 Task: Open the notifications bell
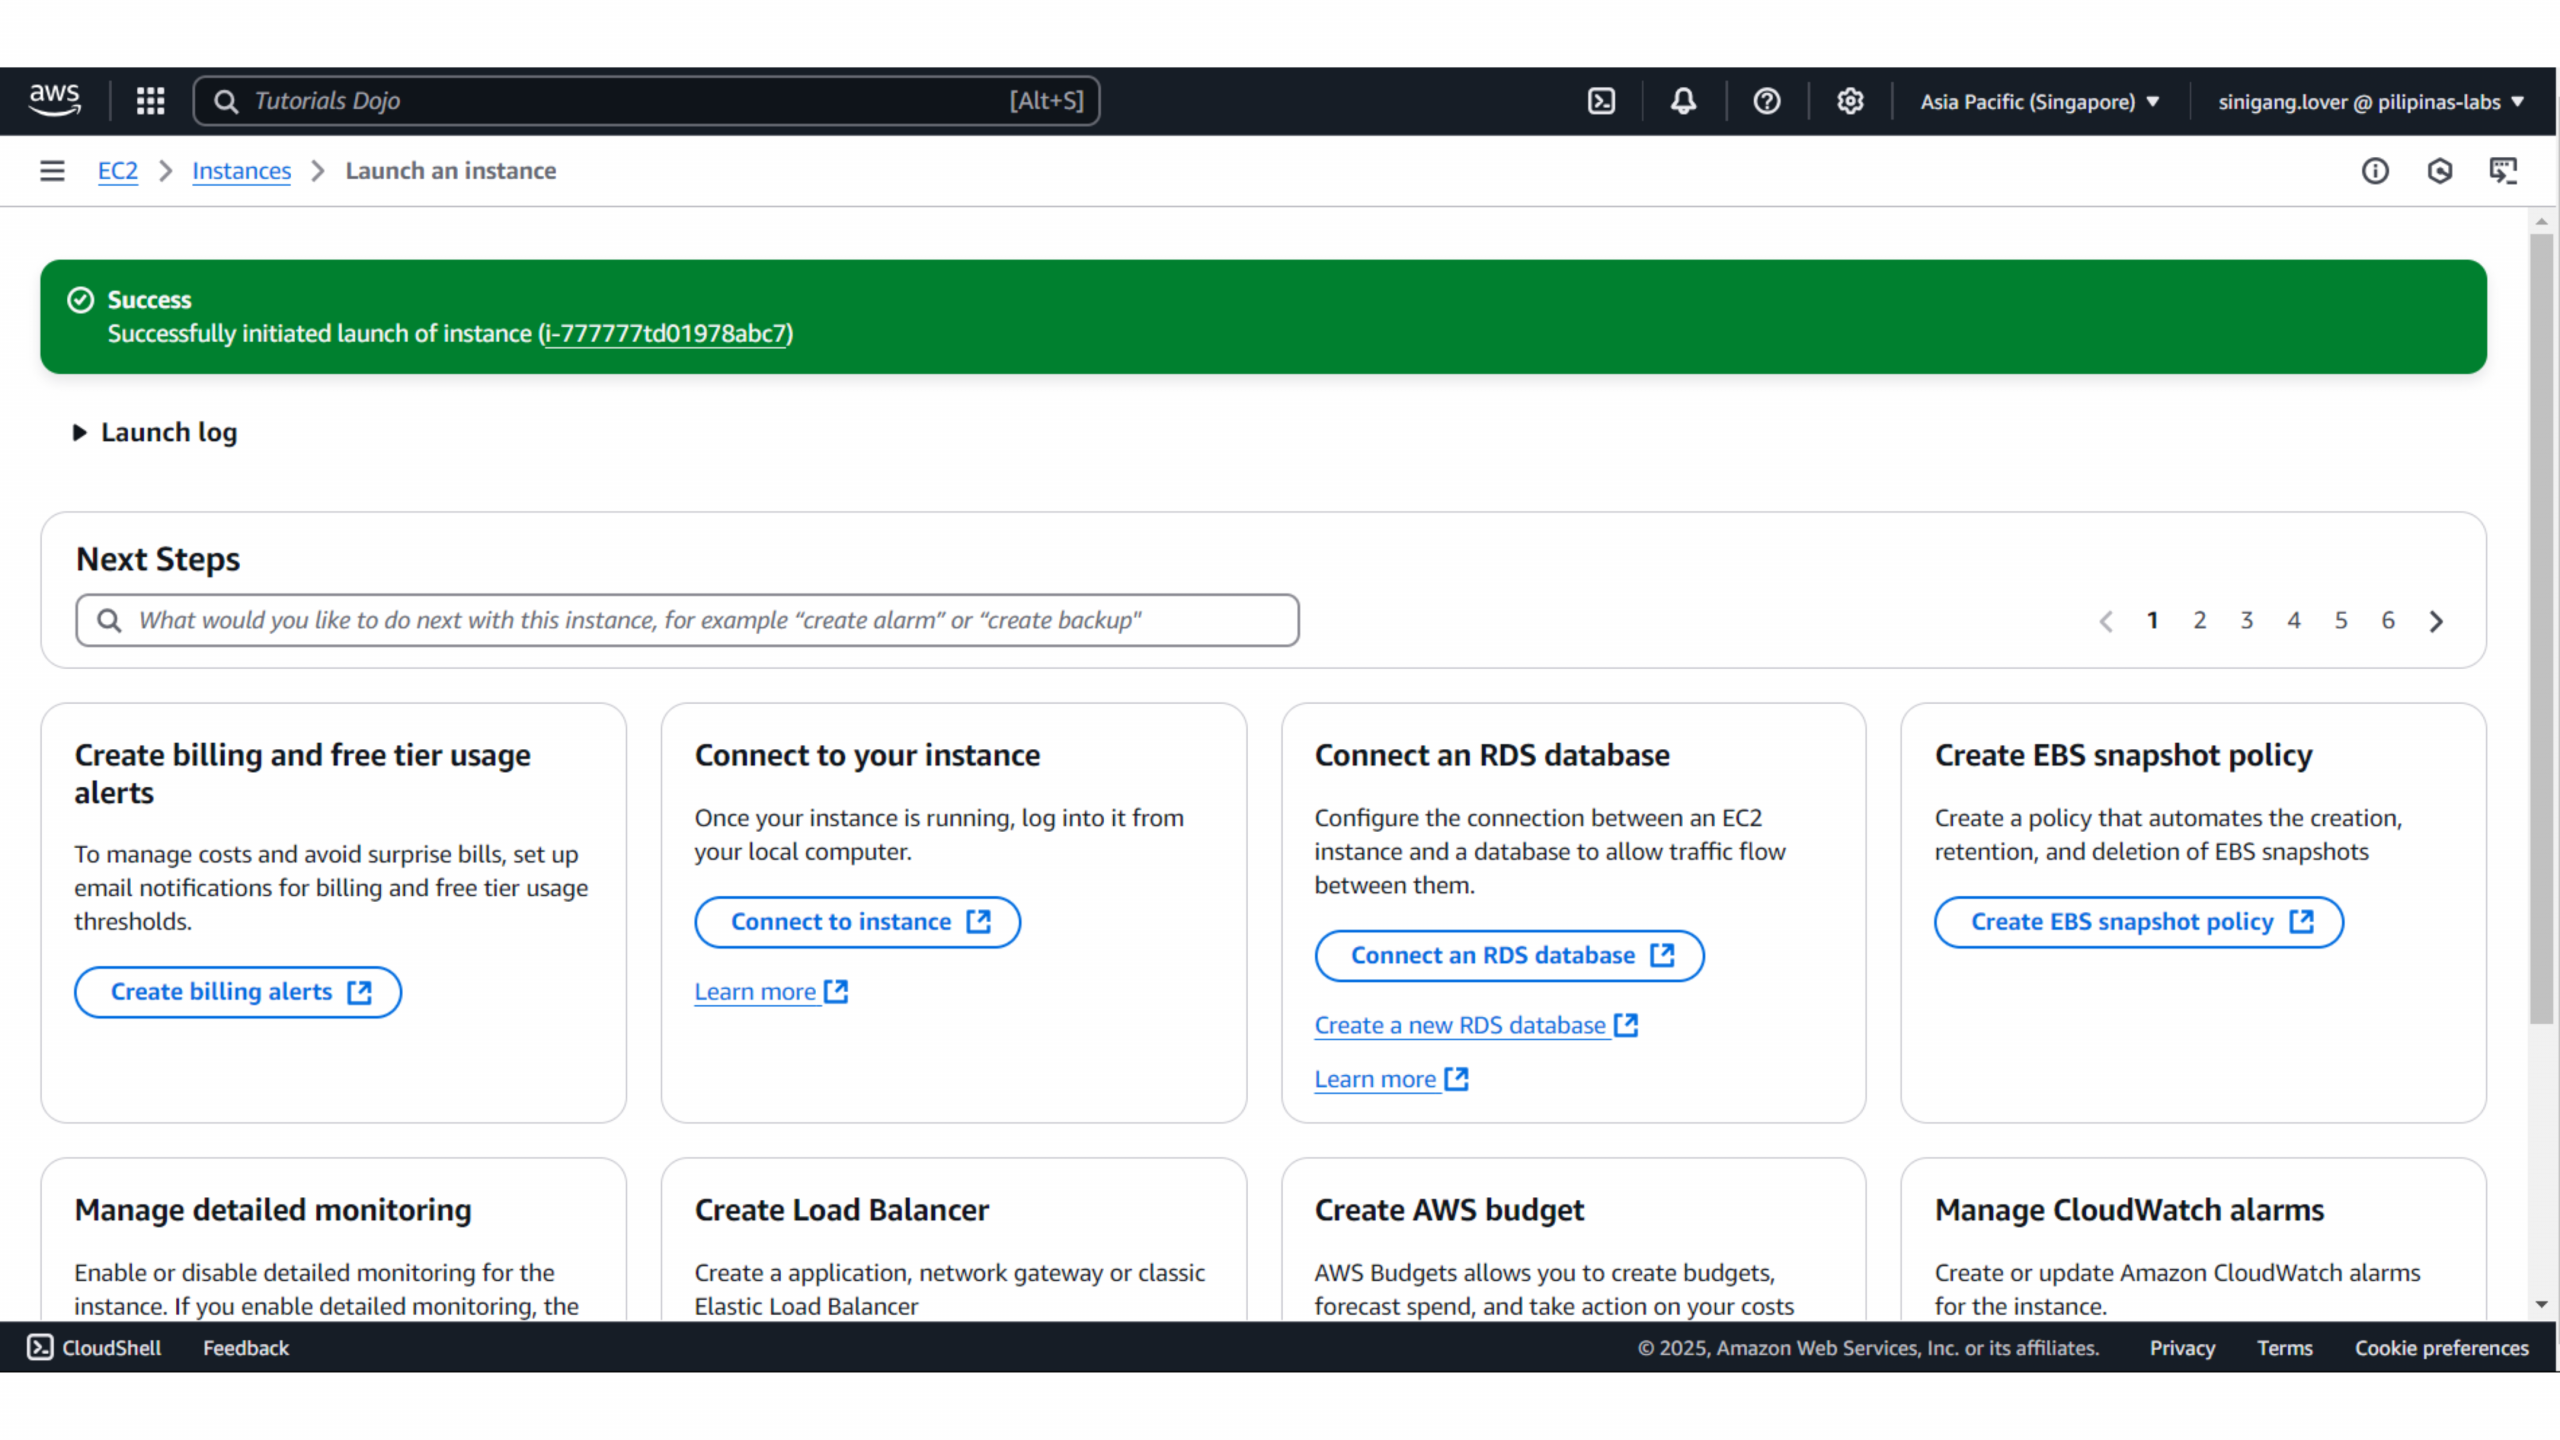(1683, 101)
